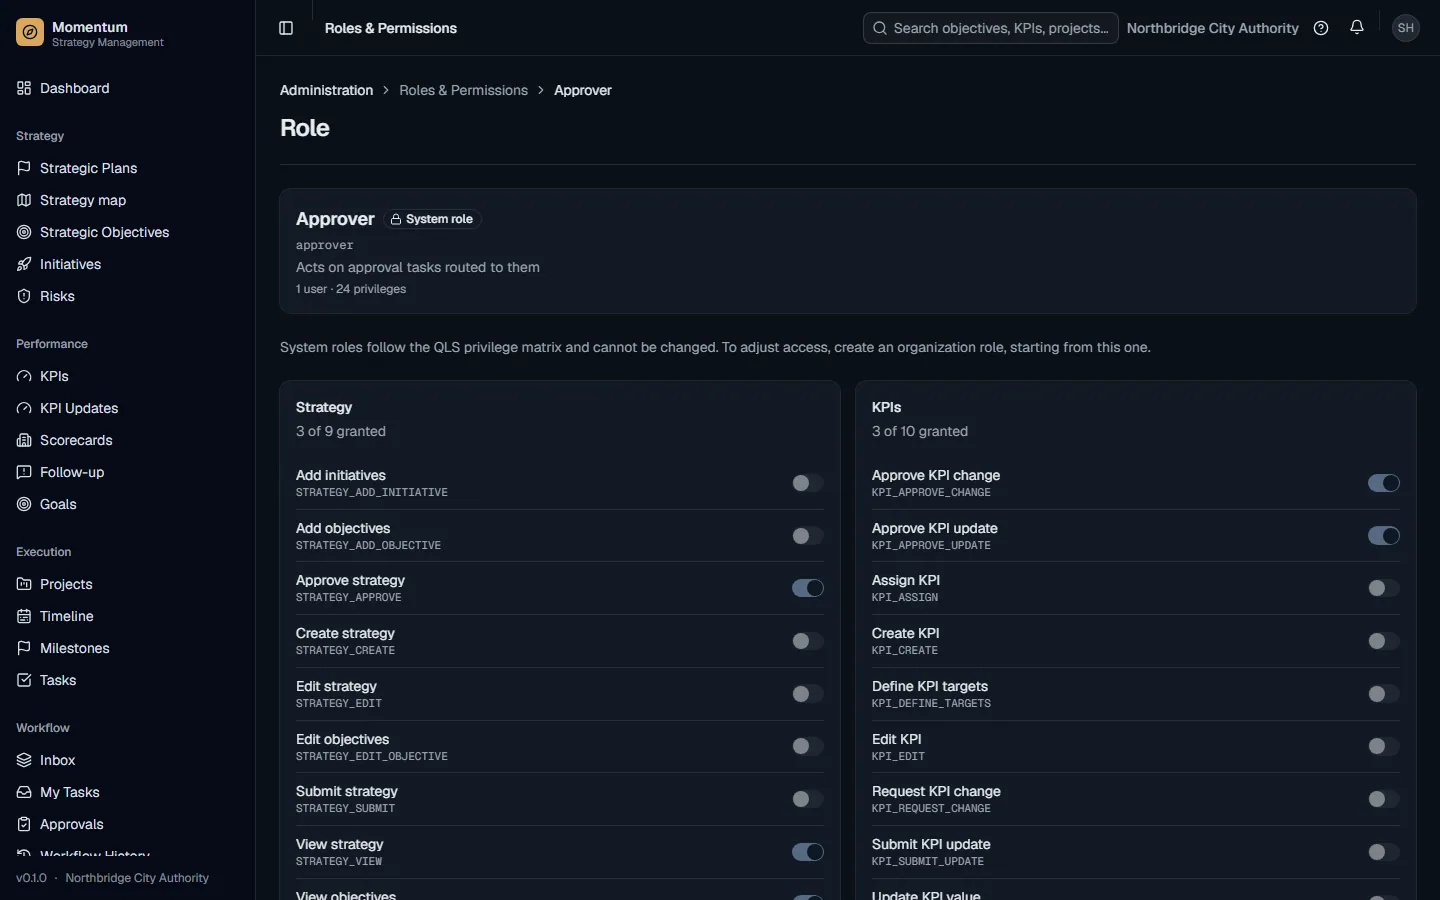Click the search objectives, KPIs, projects field
The height and width of the screenshot is (900, 1440).
pos(990,28)
